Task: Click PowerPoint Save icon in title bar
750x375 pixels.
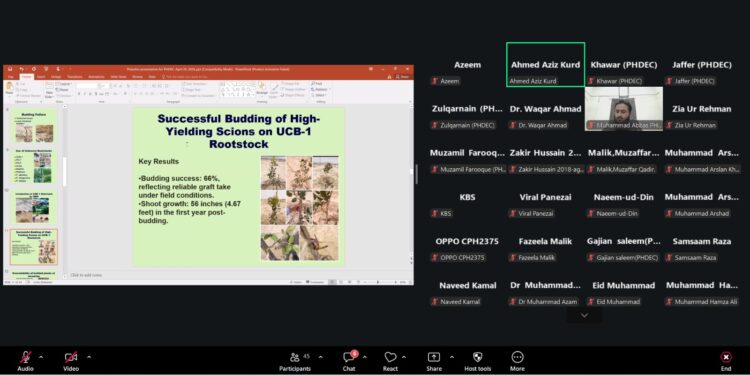Action: pyautogui.click(x=10, y=69)
